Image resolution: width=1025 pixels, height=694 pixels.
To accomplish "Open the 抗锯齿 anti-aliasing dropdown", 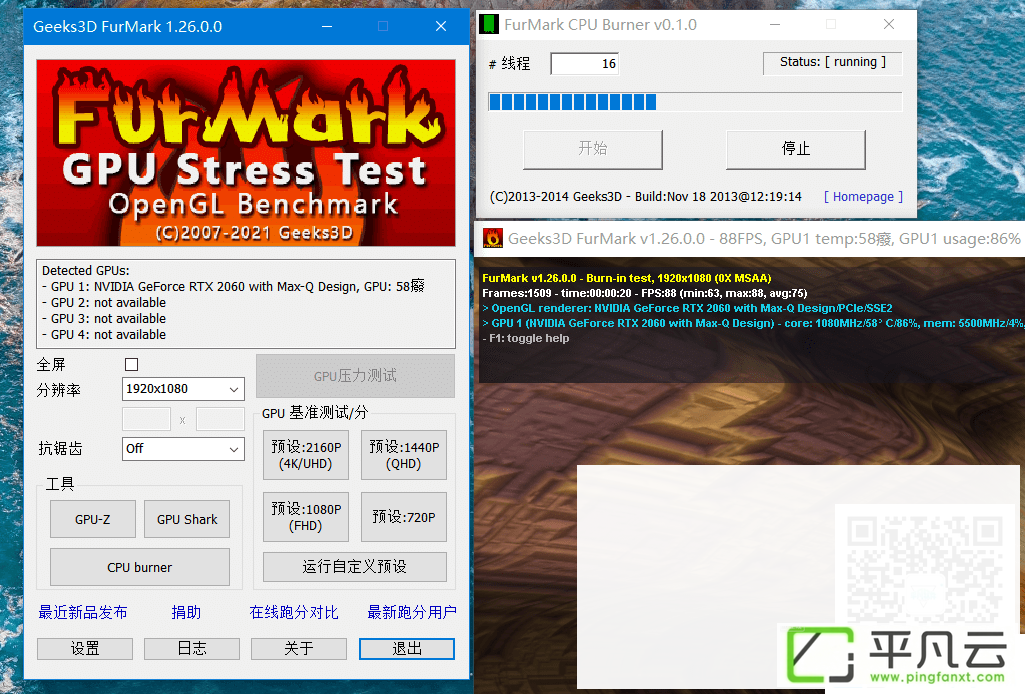I will (x=183, y=449).
